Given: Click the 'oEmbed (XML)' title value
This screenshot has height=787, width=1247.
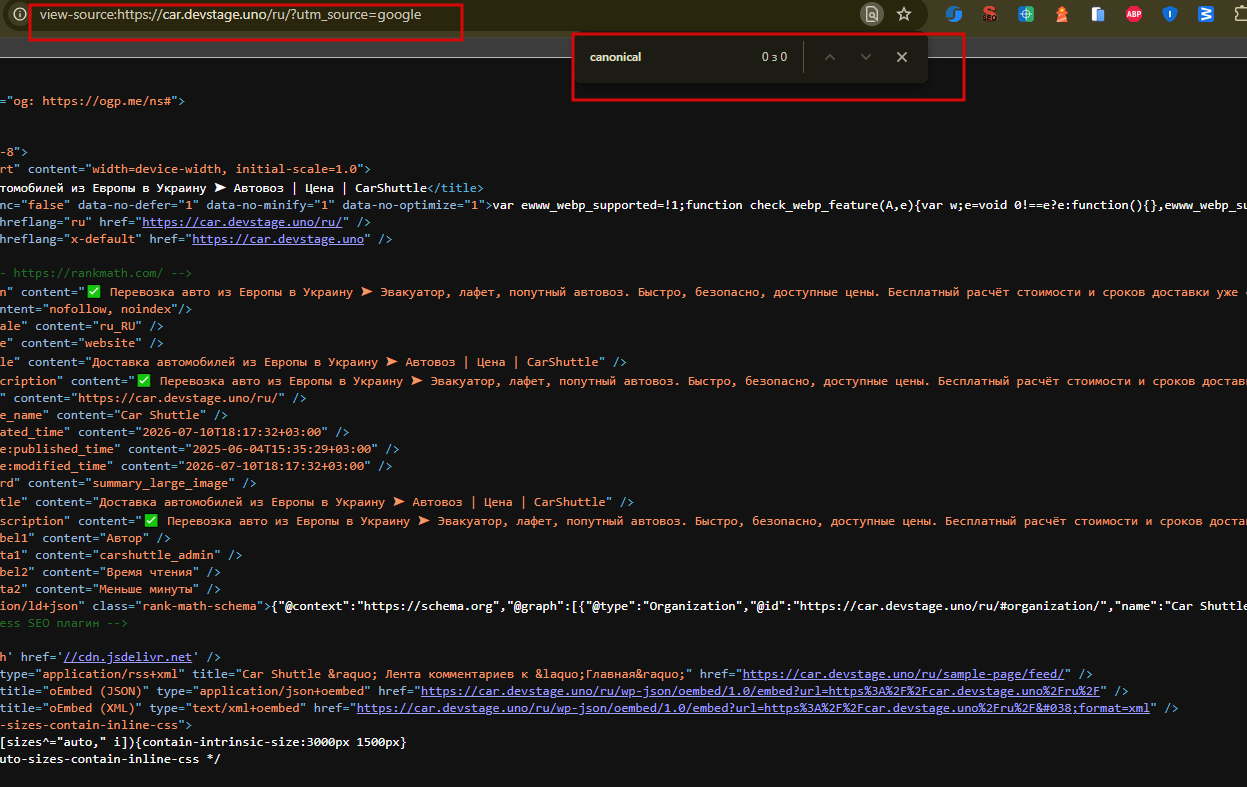Looking at the screenshot, I should click(x=90, y=708).
